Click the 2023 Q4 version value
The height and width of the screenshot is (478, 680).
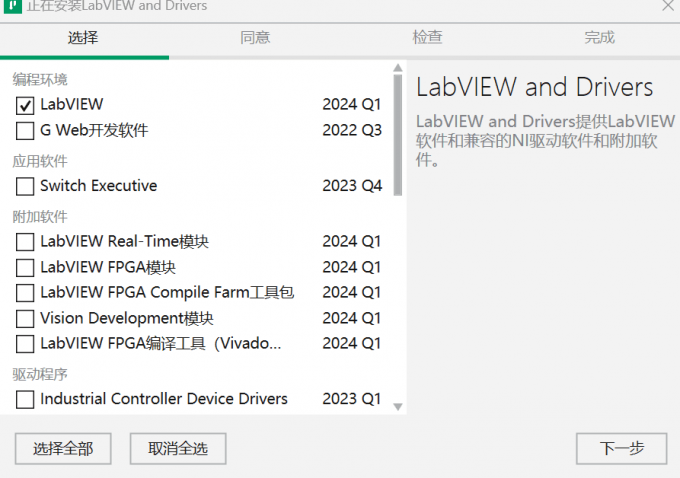click(352, 186)
